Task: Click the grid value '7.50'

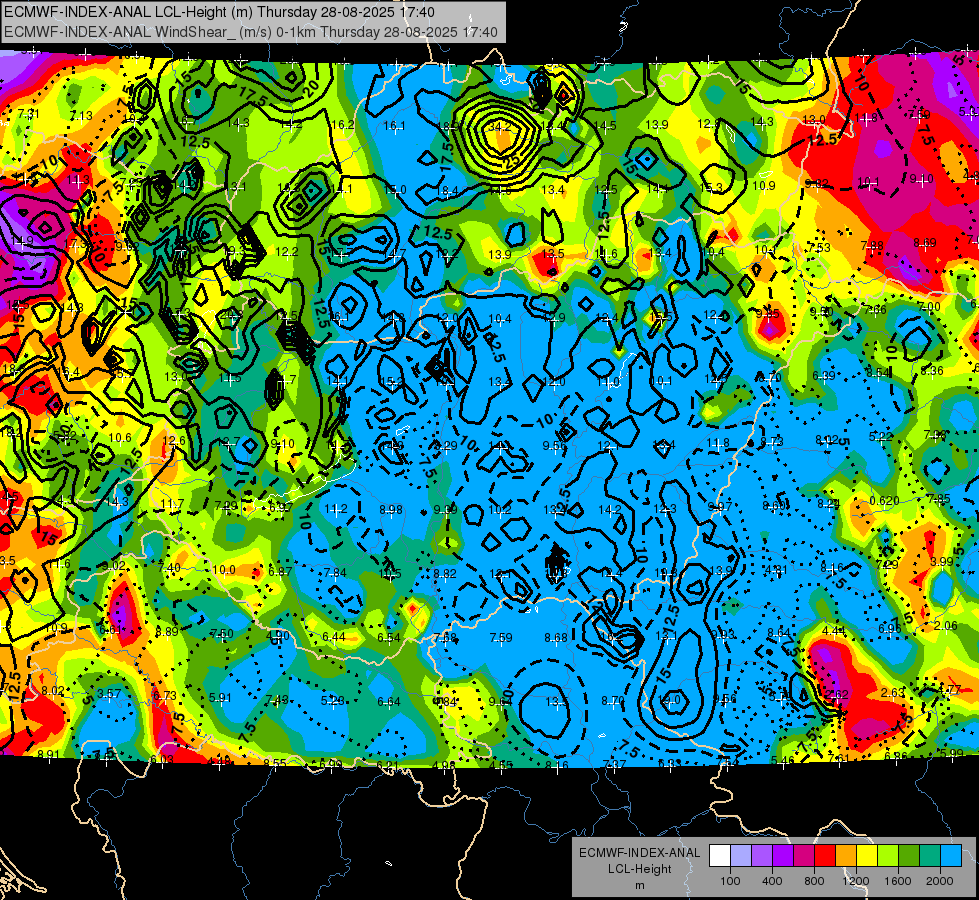Action: (222, 633)
